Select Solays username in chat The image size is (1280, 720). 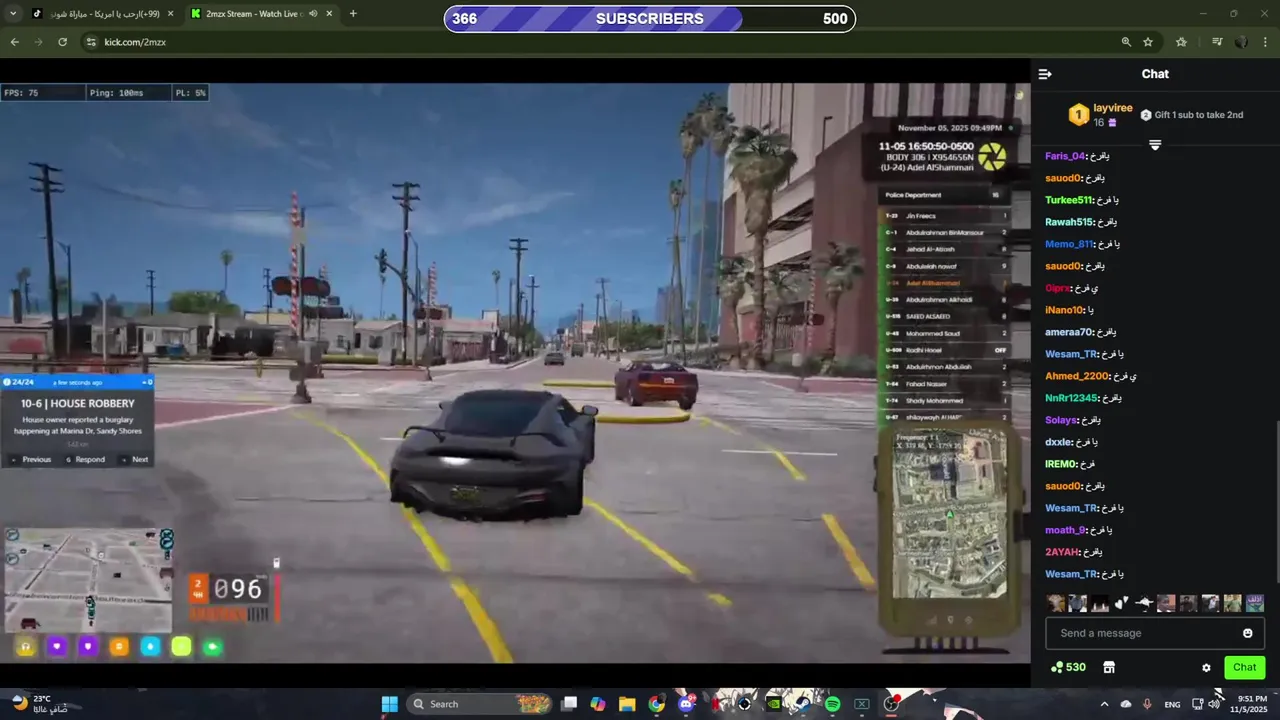click(x=1061, y=420)
